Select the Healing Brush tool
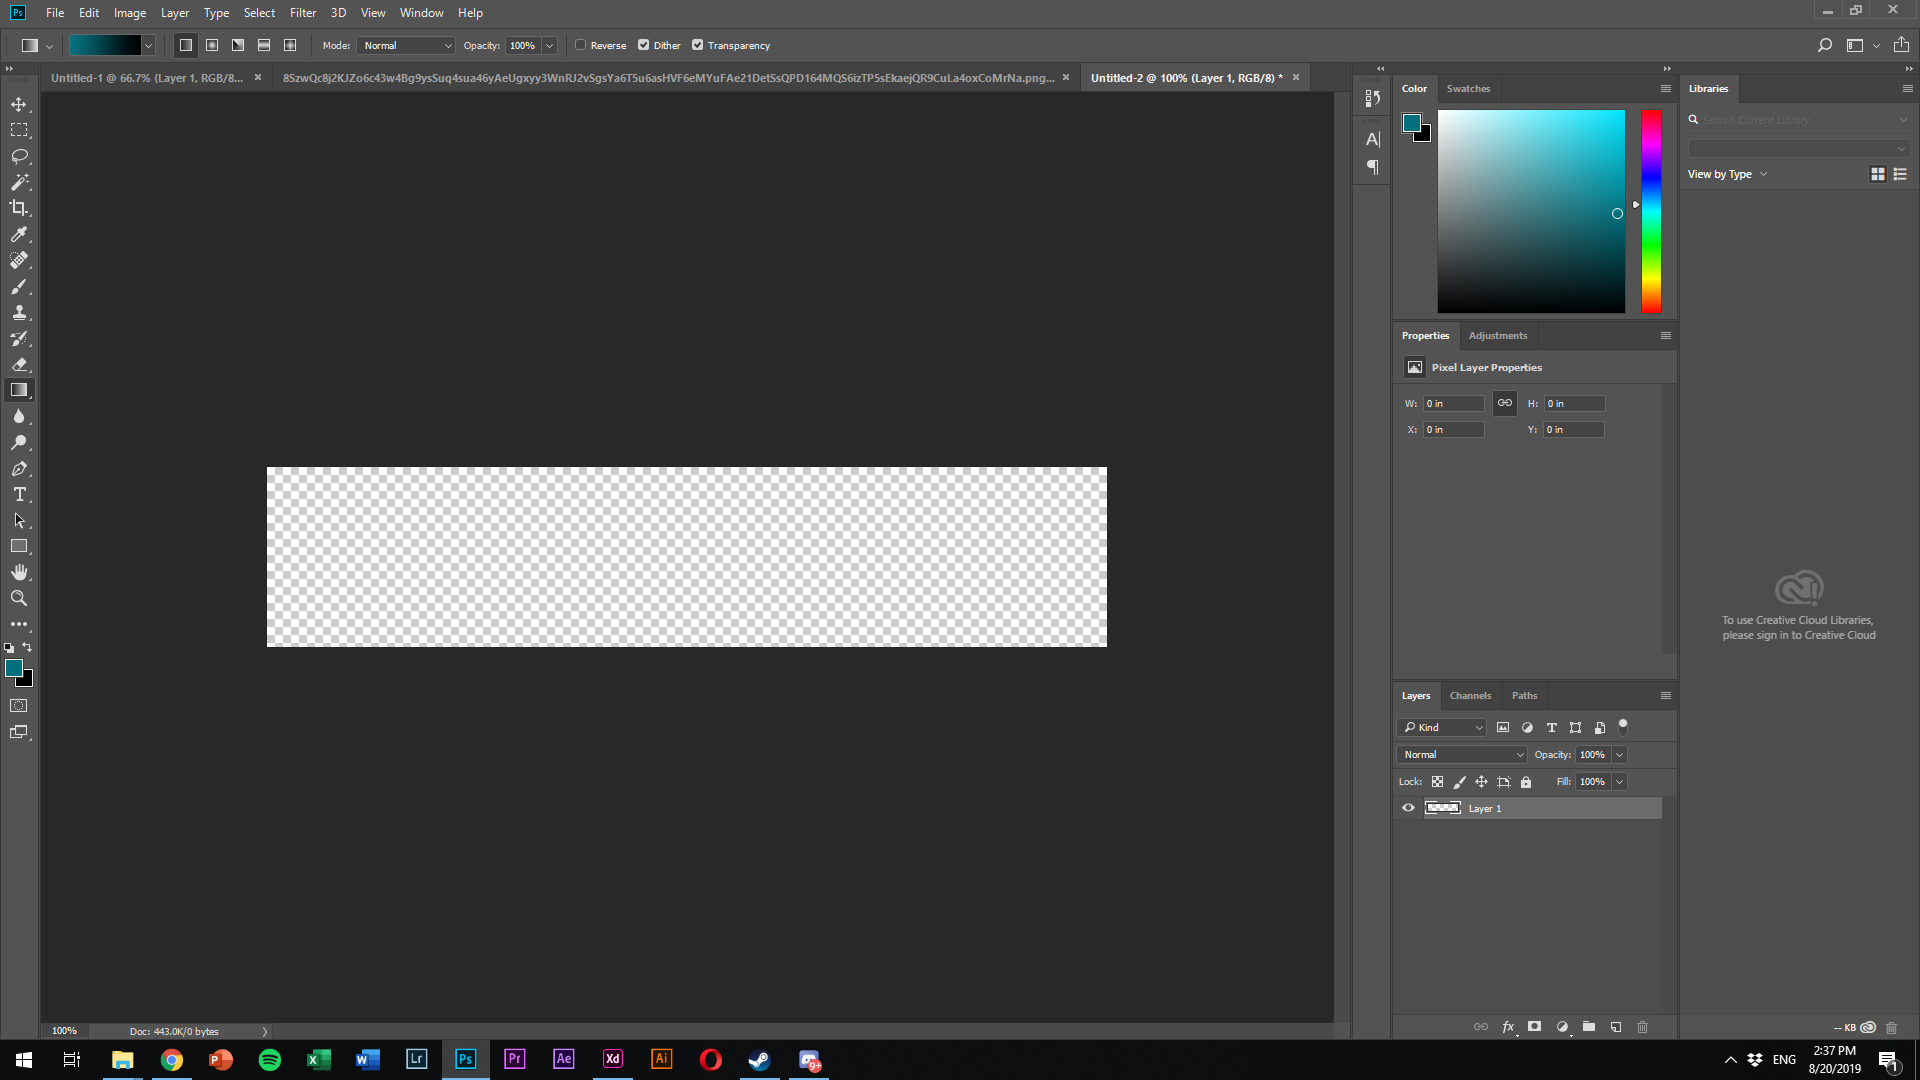The width and height of the screenshot is (1920, 1080). point(19,260)
